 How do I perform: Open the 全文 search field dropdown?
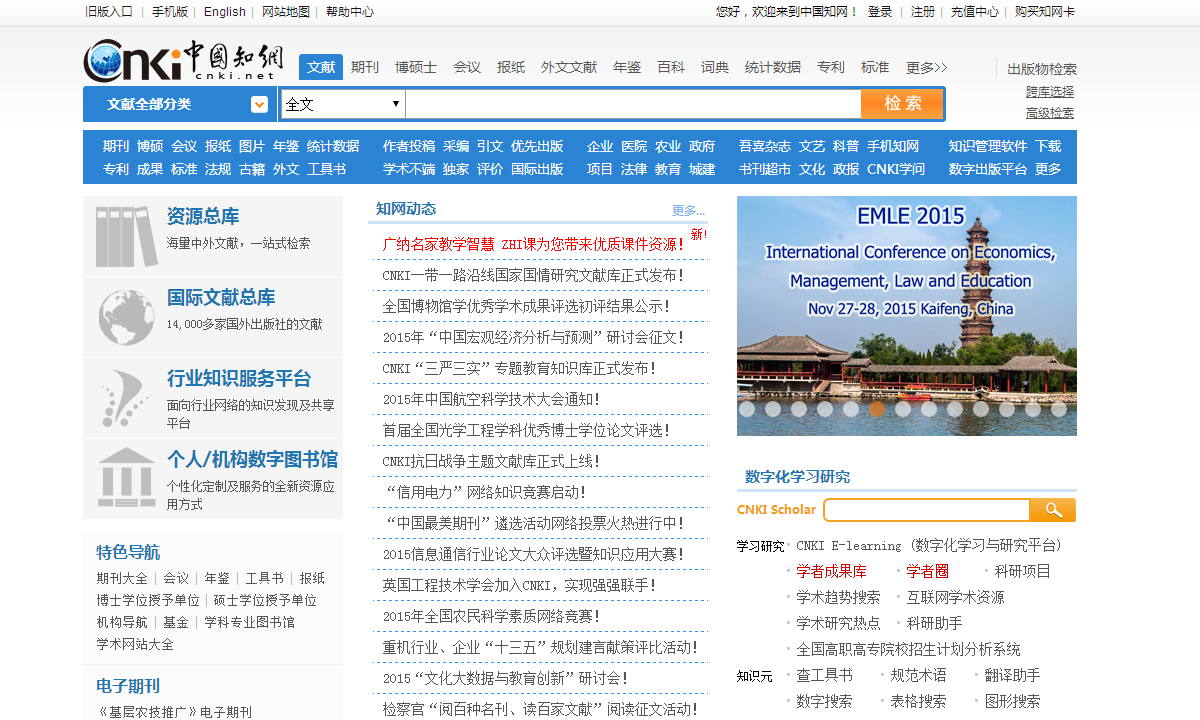pyautogui.click(x=343, y=104)
